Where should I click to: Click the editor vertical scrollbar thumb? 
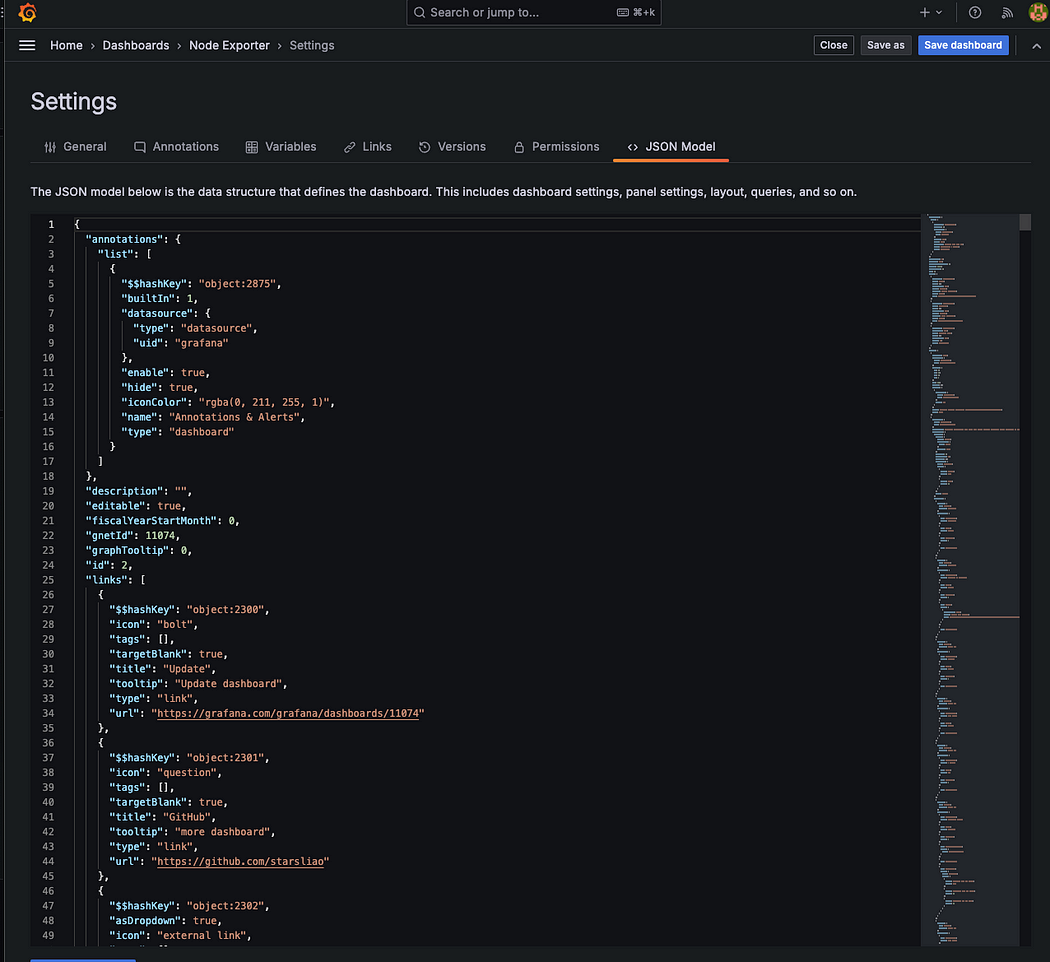(x=1025, y=222)
